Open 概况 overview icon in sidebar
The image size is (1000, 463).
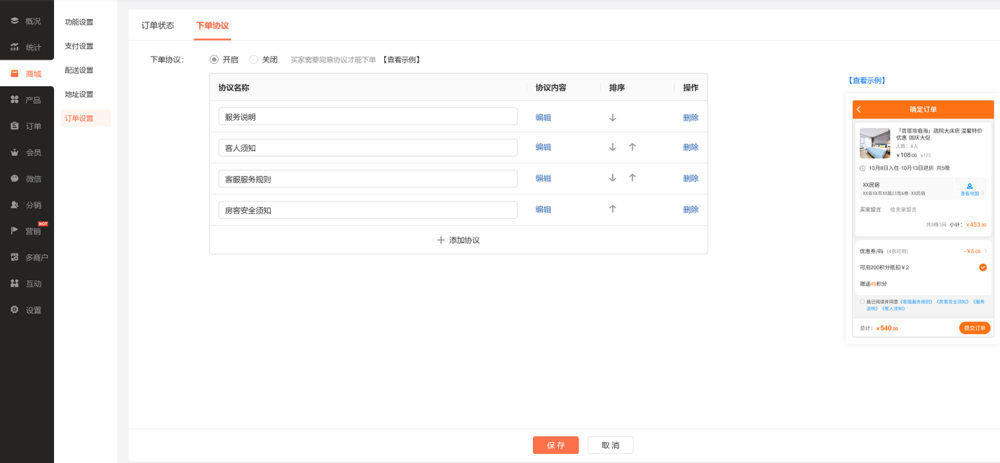[x=14, y=21]
